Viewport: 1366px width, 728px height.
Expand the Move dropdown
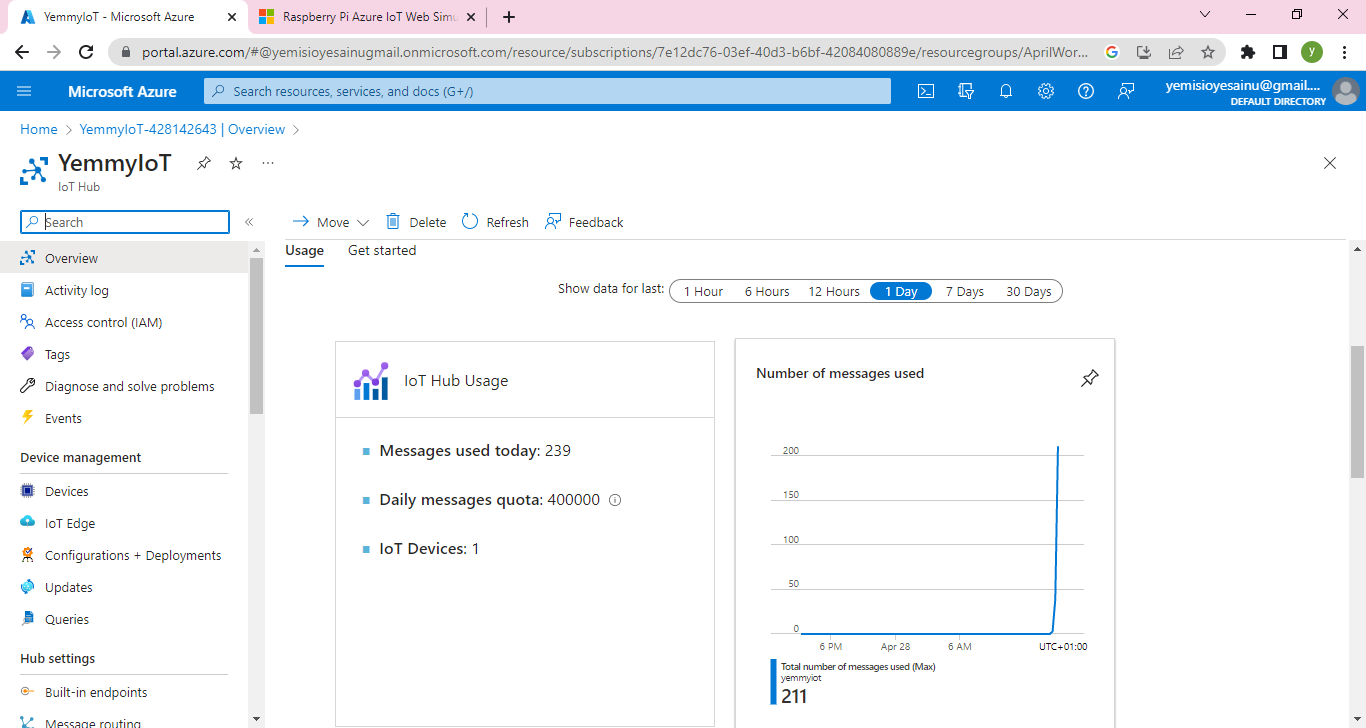coord(331,222)
